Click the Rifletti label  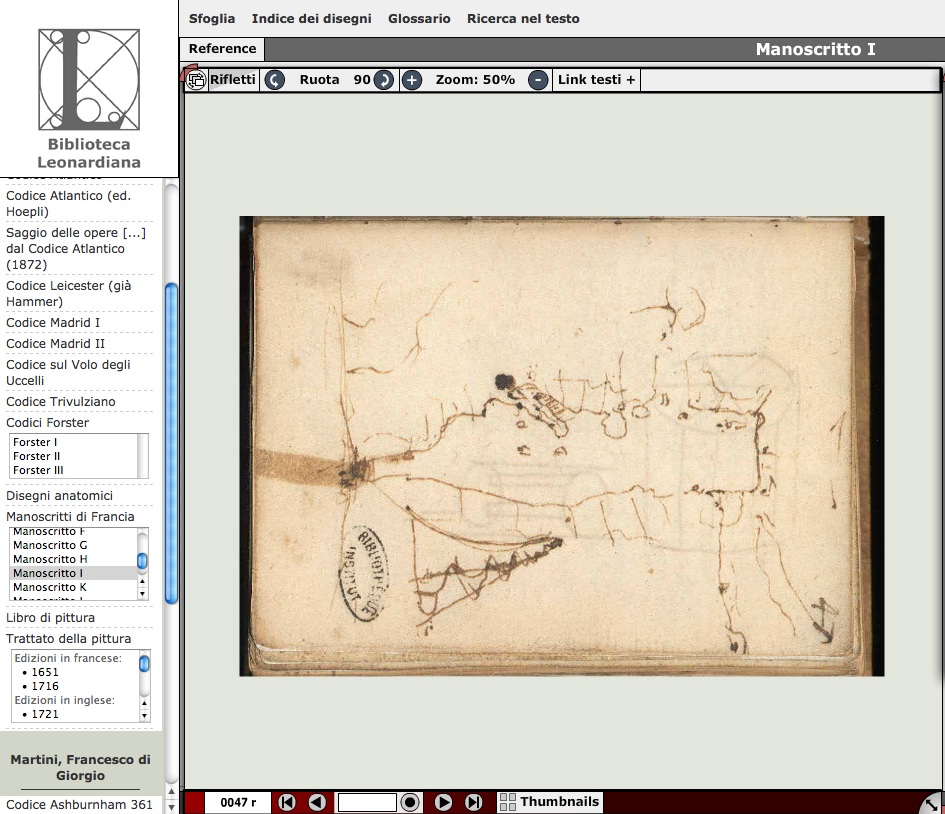[x=233, y=80]
